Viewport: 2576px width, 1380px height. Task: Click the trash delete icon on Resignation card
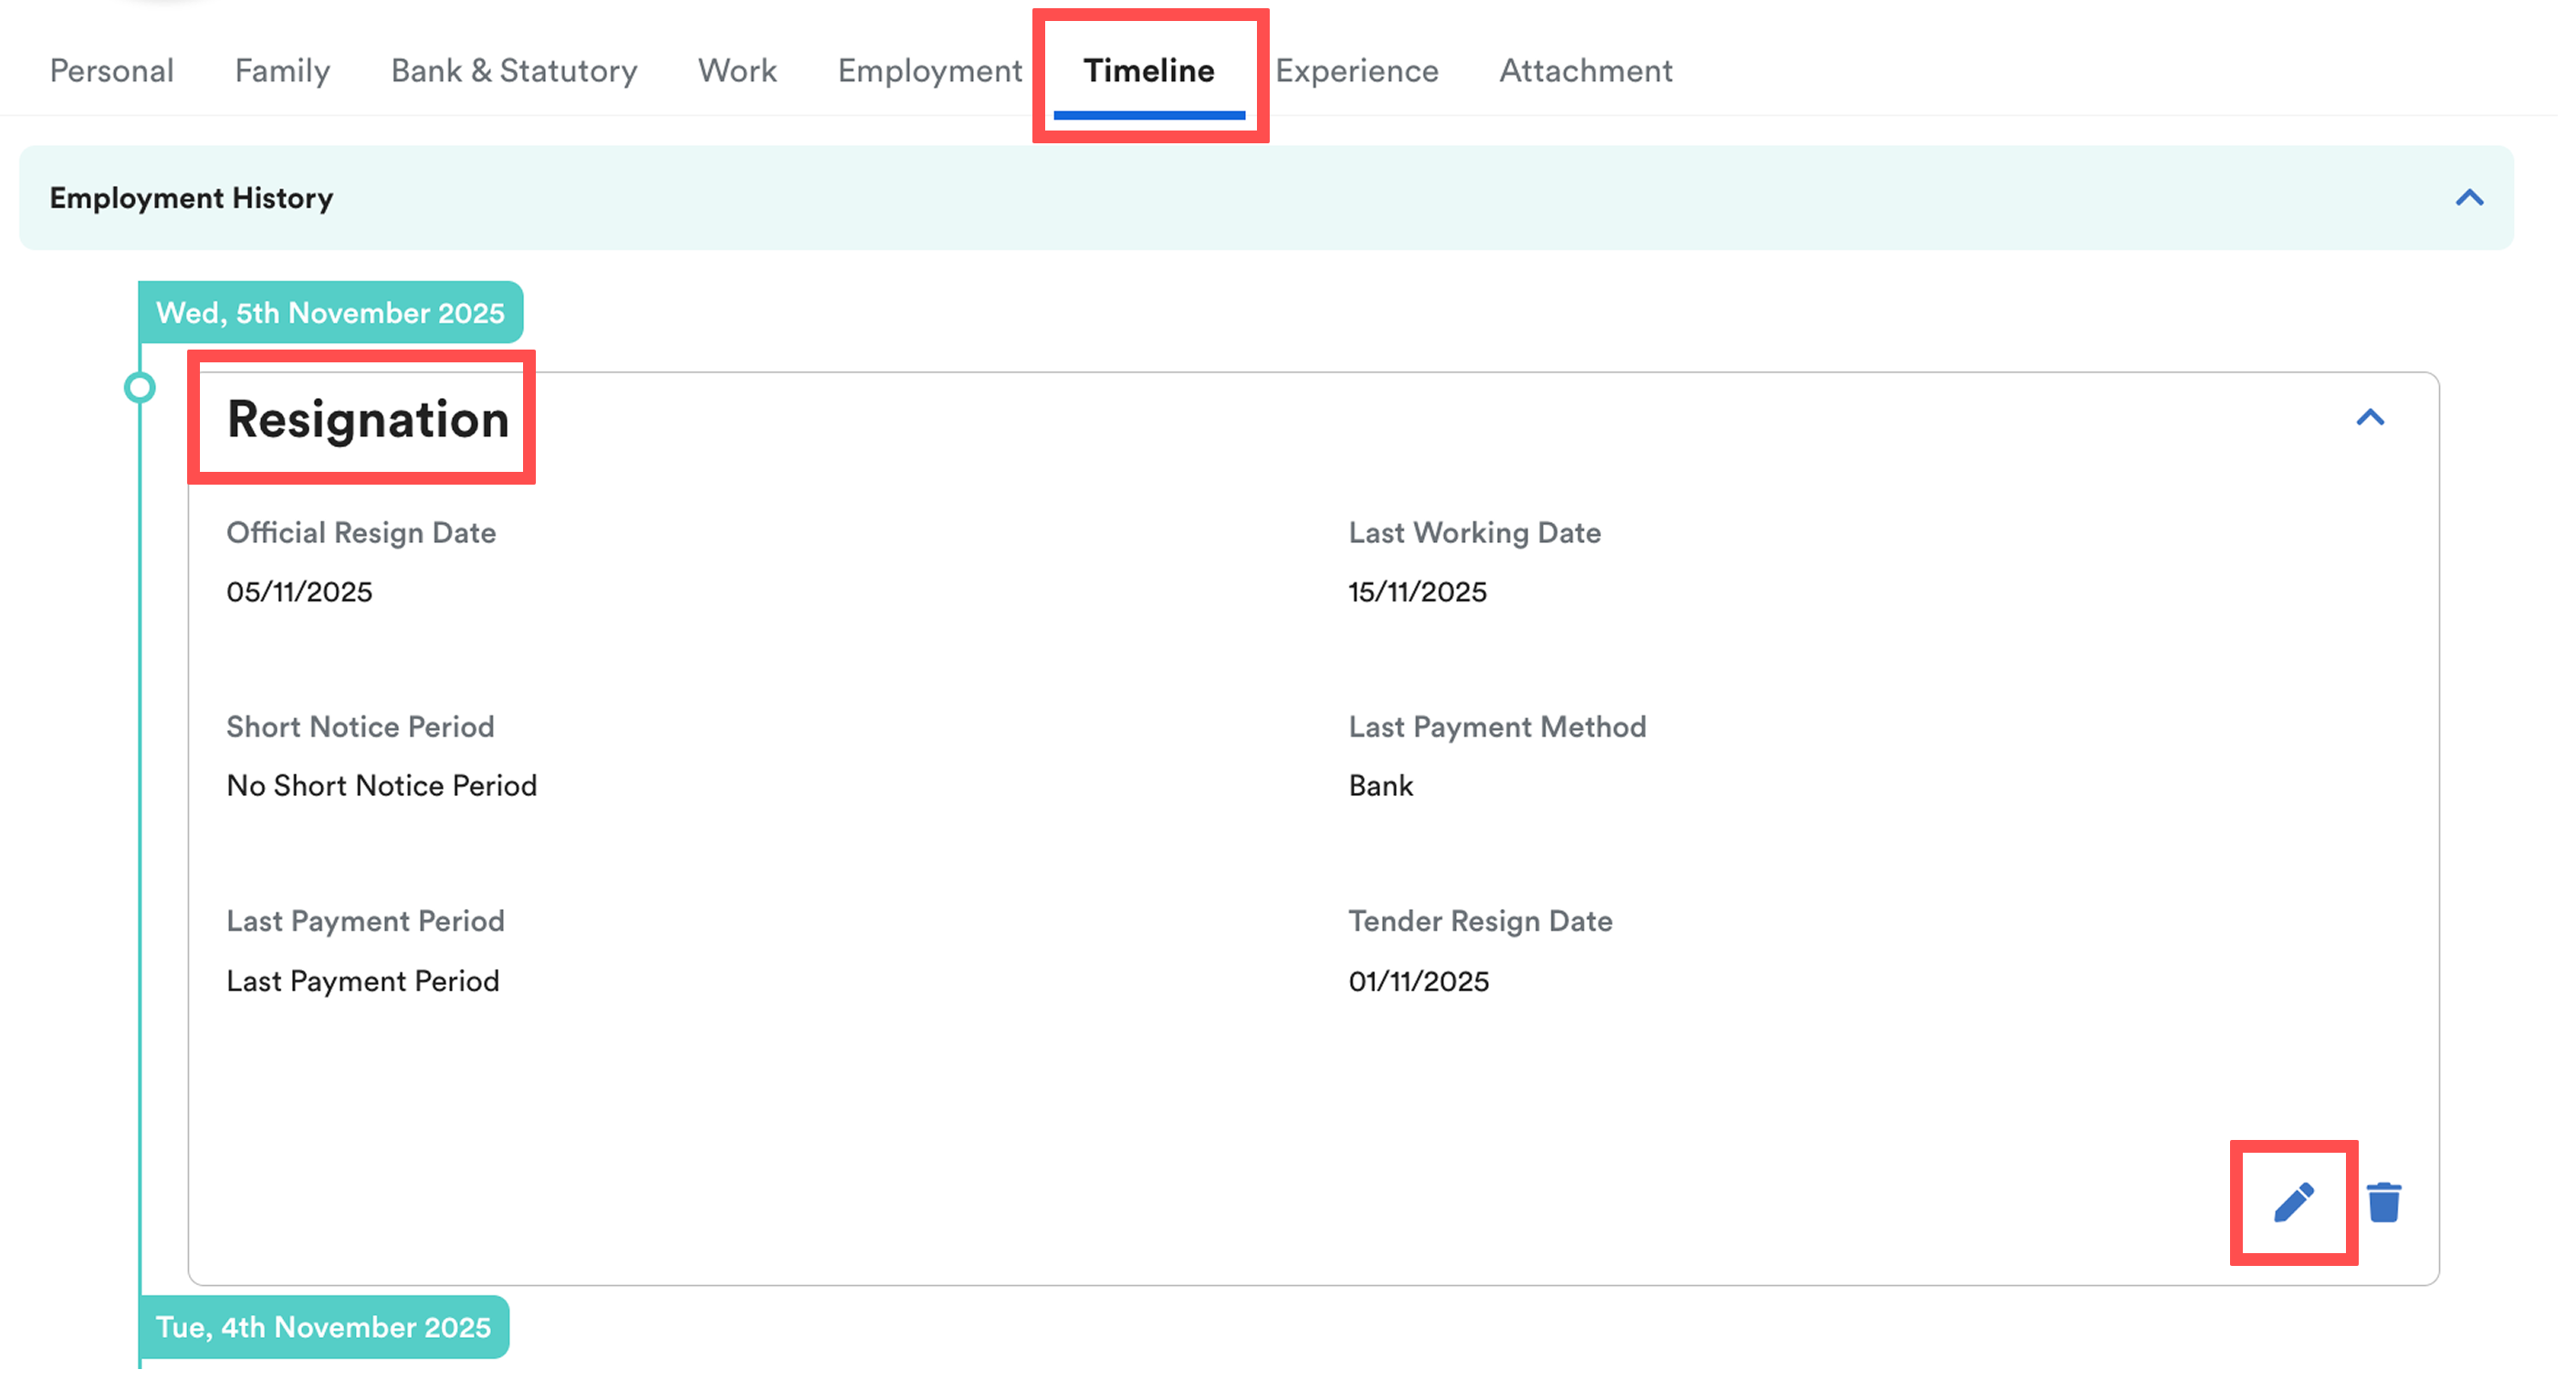pos(2384,1202)
